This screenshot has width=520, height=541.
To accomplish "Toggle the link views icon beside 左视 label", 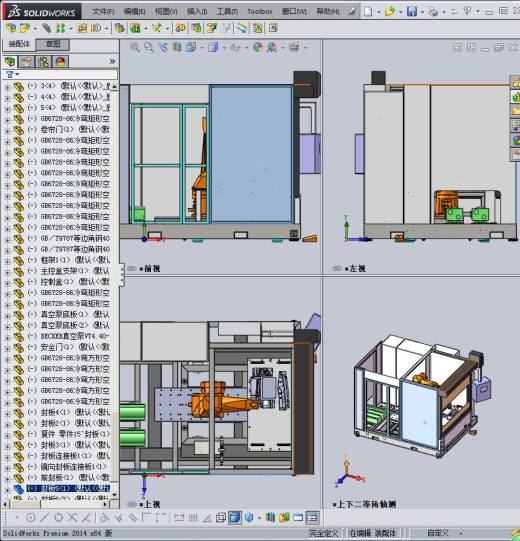I will (337, 268).
